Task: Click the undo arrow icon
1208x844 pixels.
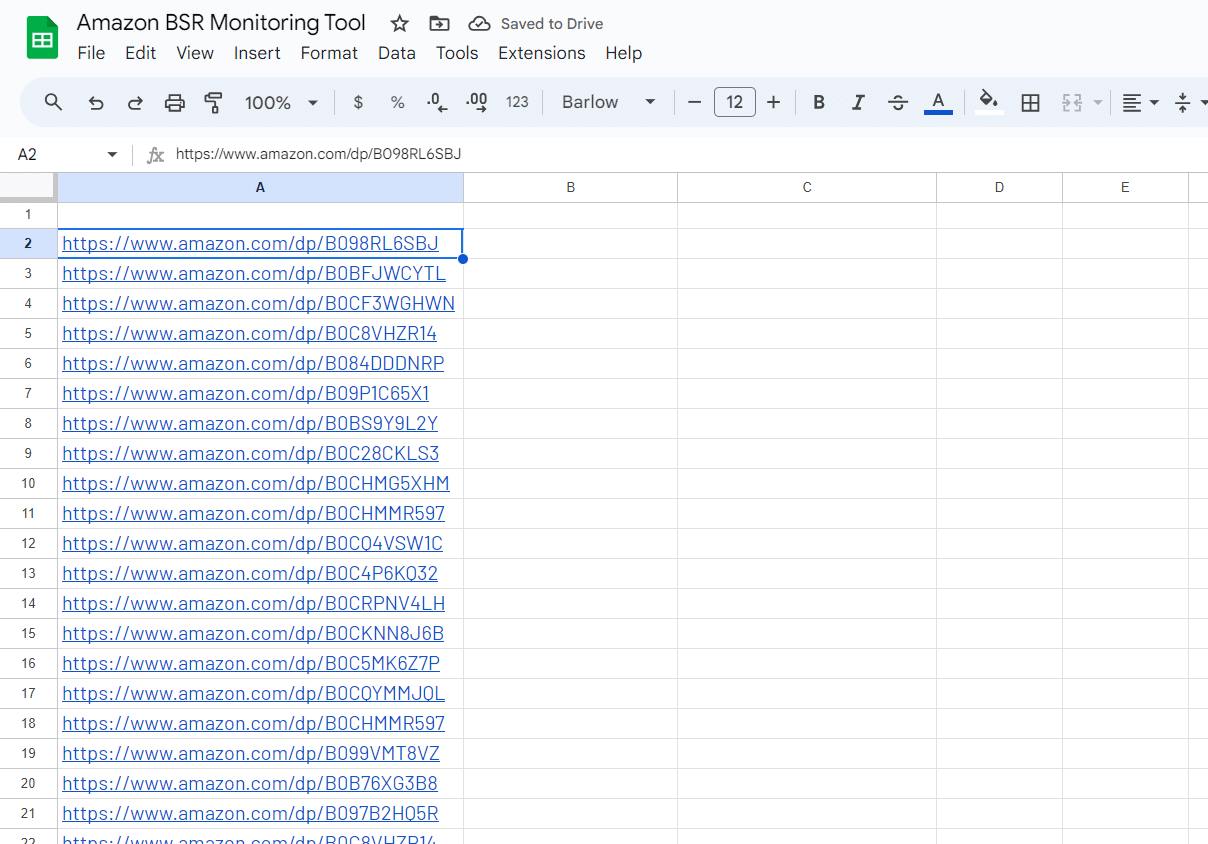Action: coord(96,102)
